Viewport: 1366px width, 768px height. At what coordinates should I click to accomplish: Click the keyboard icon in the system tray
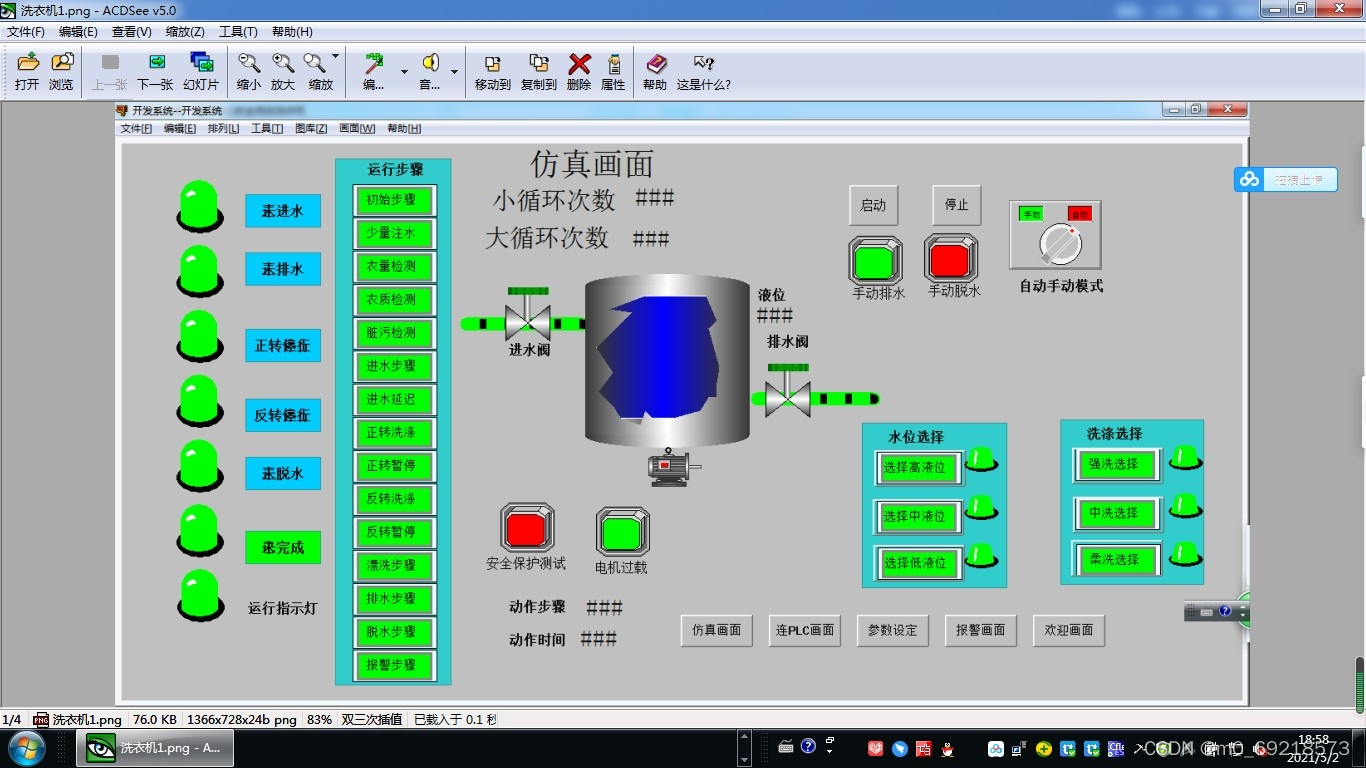point(786,746)
